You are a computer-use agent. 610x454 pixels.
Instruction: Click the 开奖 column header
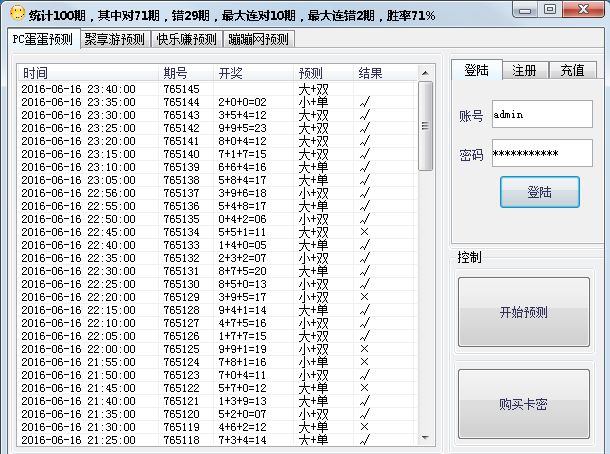pyautogui.click(x=254, y=73)
